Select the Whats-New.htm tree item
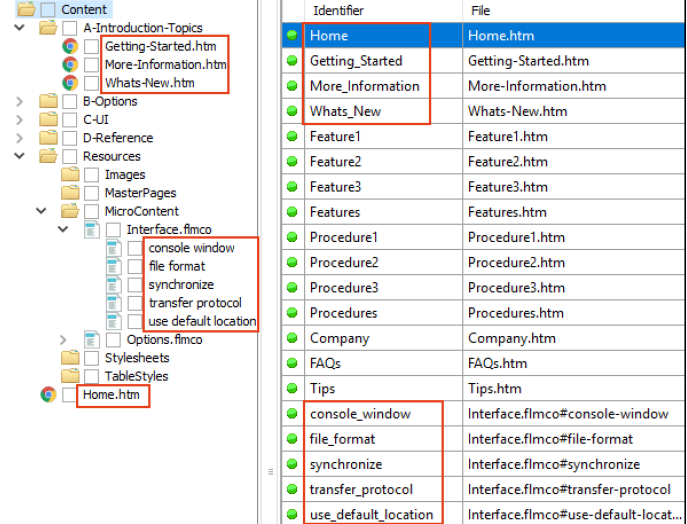Image resolution: width=687 pixels, height=524 pixels. click(150, 83)
